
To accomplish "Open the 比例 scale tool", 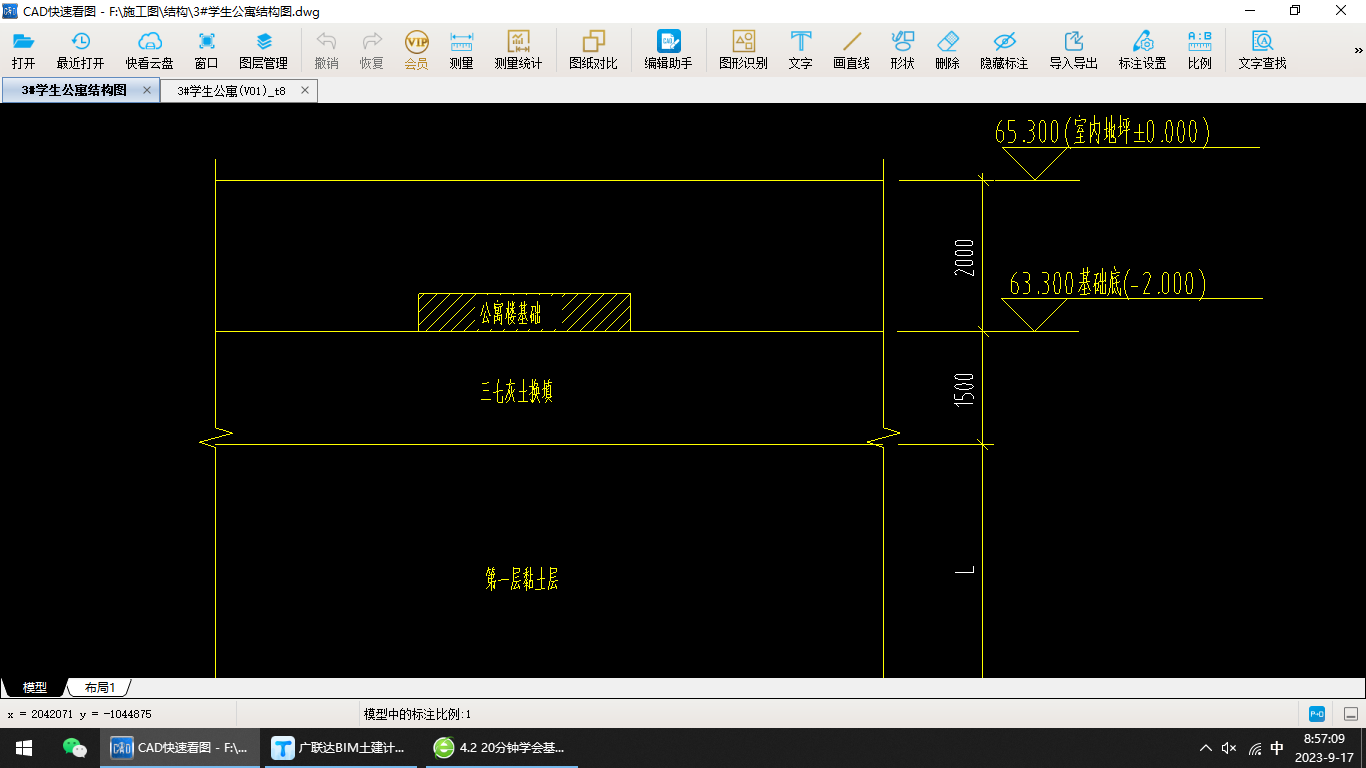I will [x=1199, y=51].
